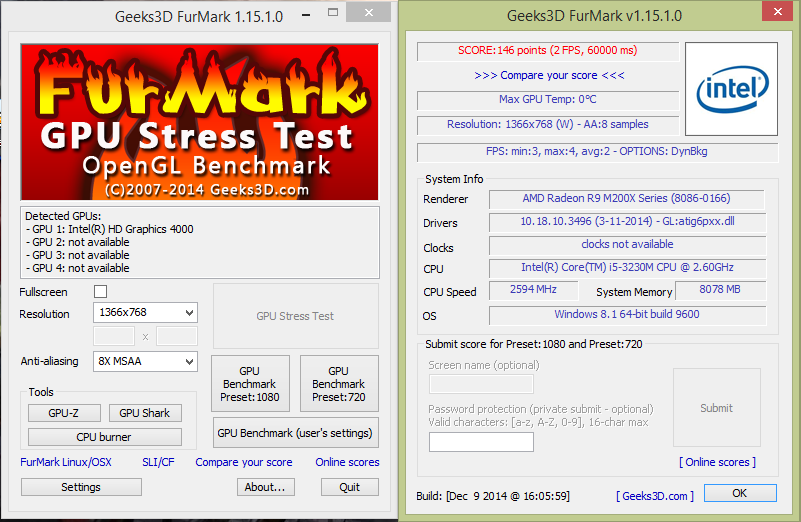The image size is (801, 522).
Task: Close the FurMark results window
Action: point(777,11)
